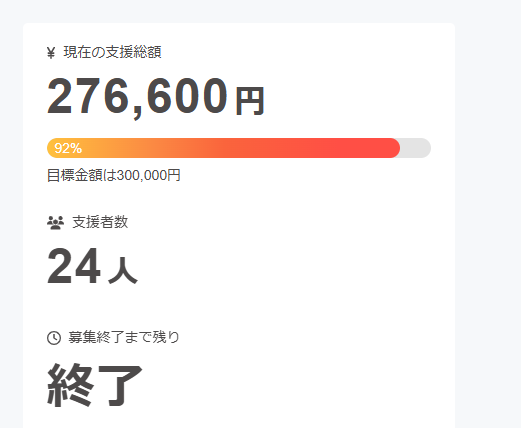Click the yen icon beside 現在の支援総額
521x428 pixels.
pos(51,53)
